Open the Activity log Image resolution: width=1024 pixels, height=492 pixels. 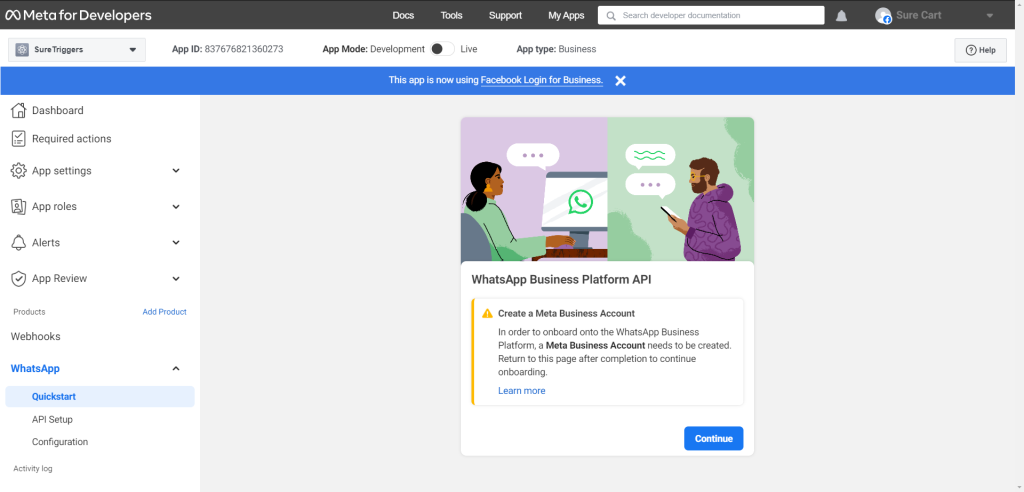click(33, 468)
